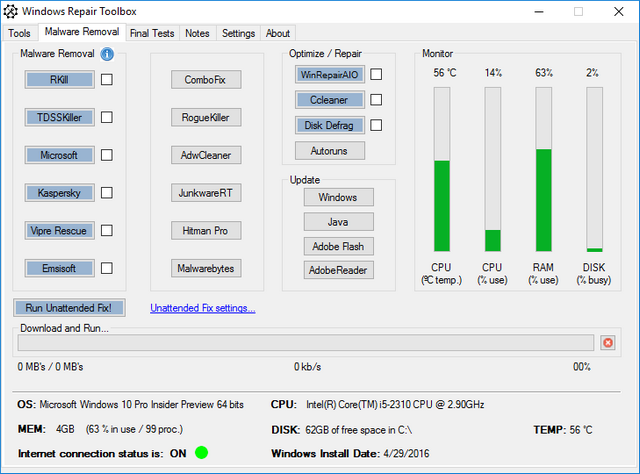The height and width of the screenshot is (474, 640).
Task: Update Java
Action: pyautogui.click(x=338, y=222)
